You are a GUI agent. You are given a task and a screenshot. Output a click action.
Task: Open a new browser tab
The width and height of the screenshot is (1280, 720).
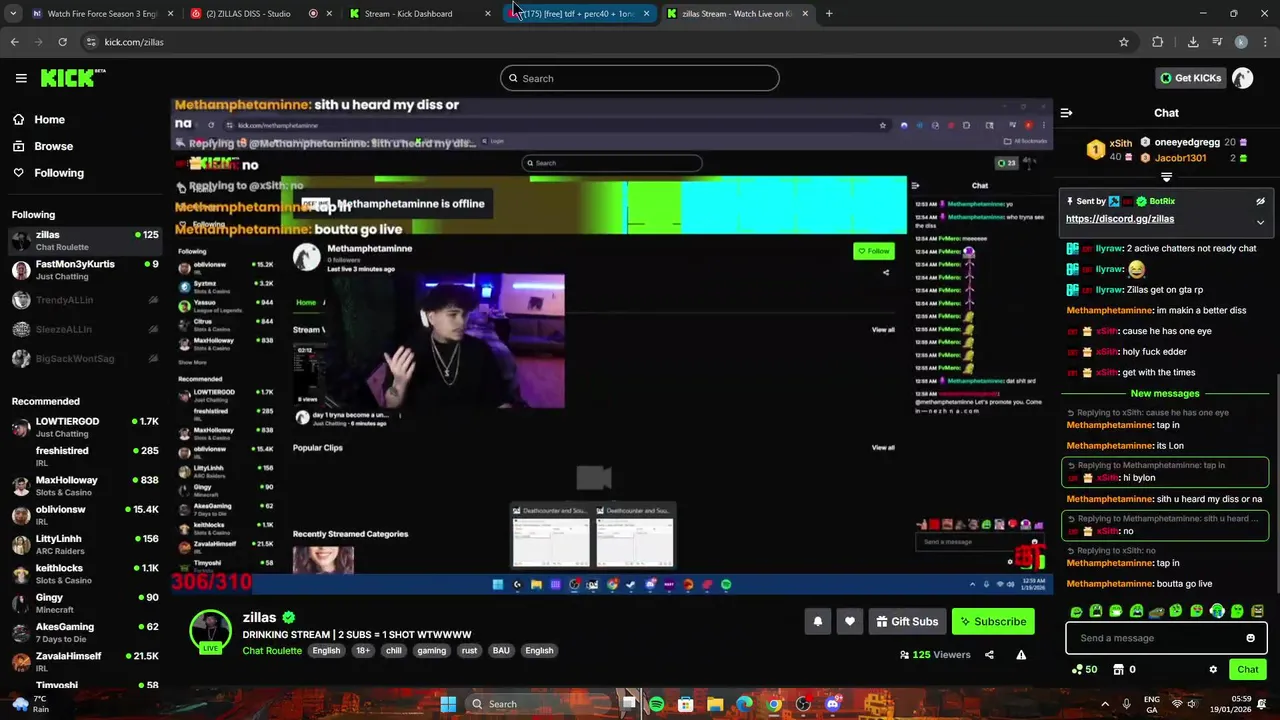click(x=829, y=14)
